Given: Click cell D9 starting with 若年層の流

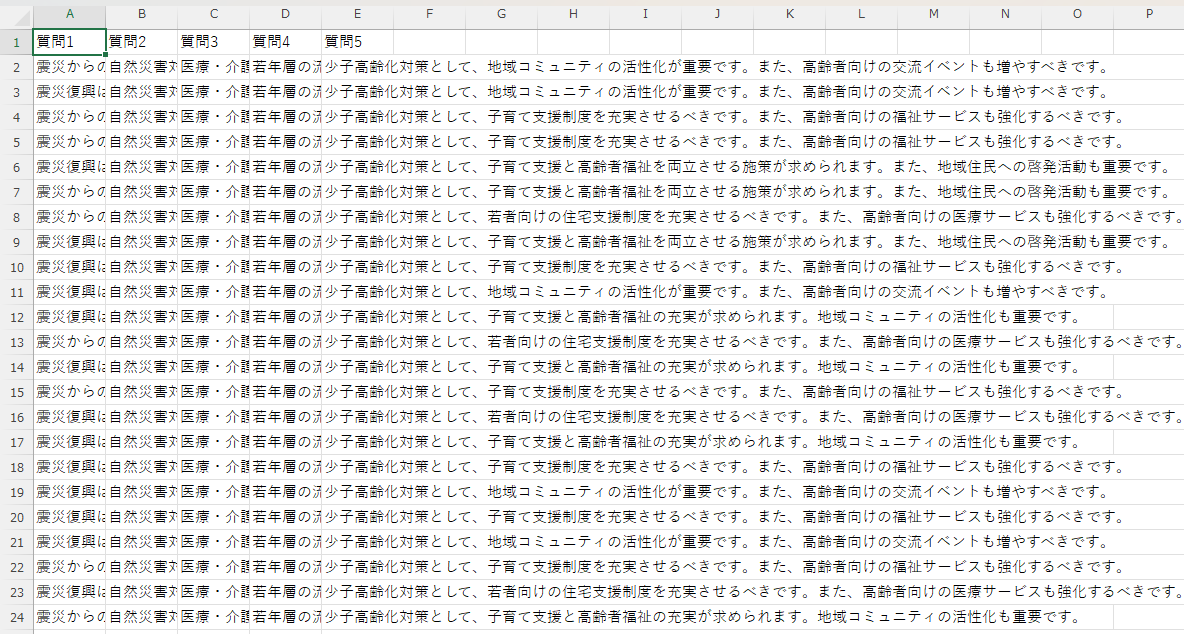Looking at the screenshot, I should coord(285,242).
